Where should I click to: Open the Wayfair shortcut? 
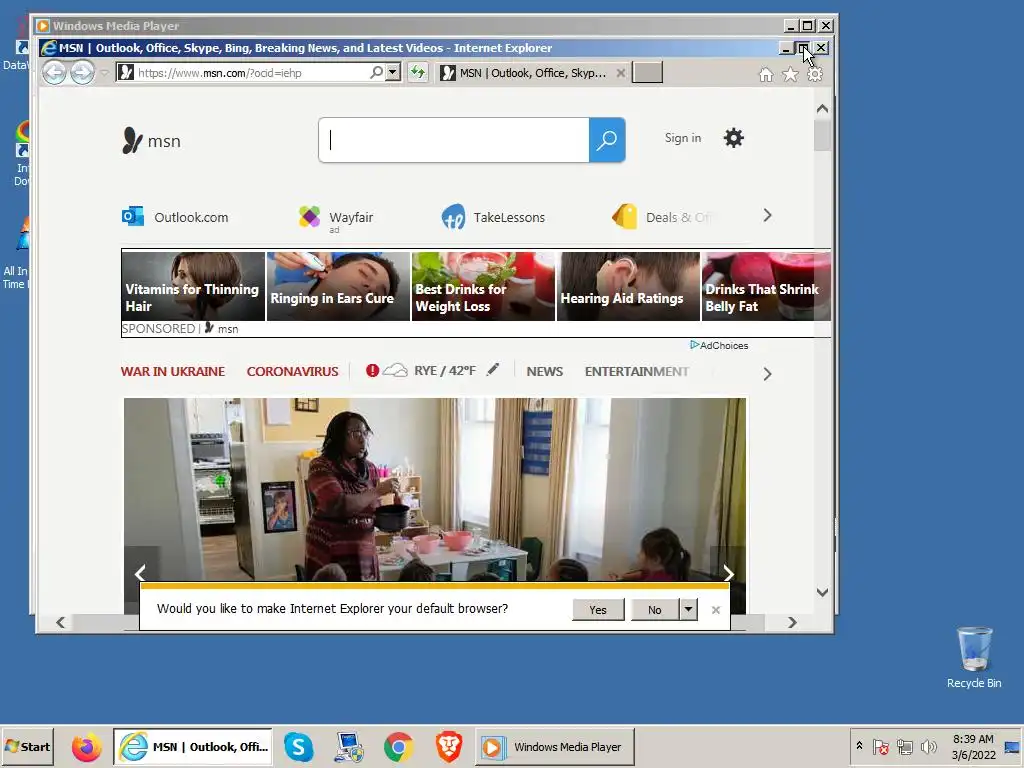click(336, 217)
